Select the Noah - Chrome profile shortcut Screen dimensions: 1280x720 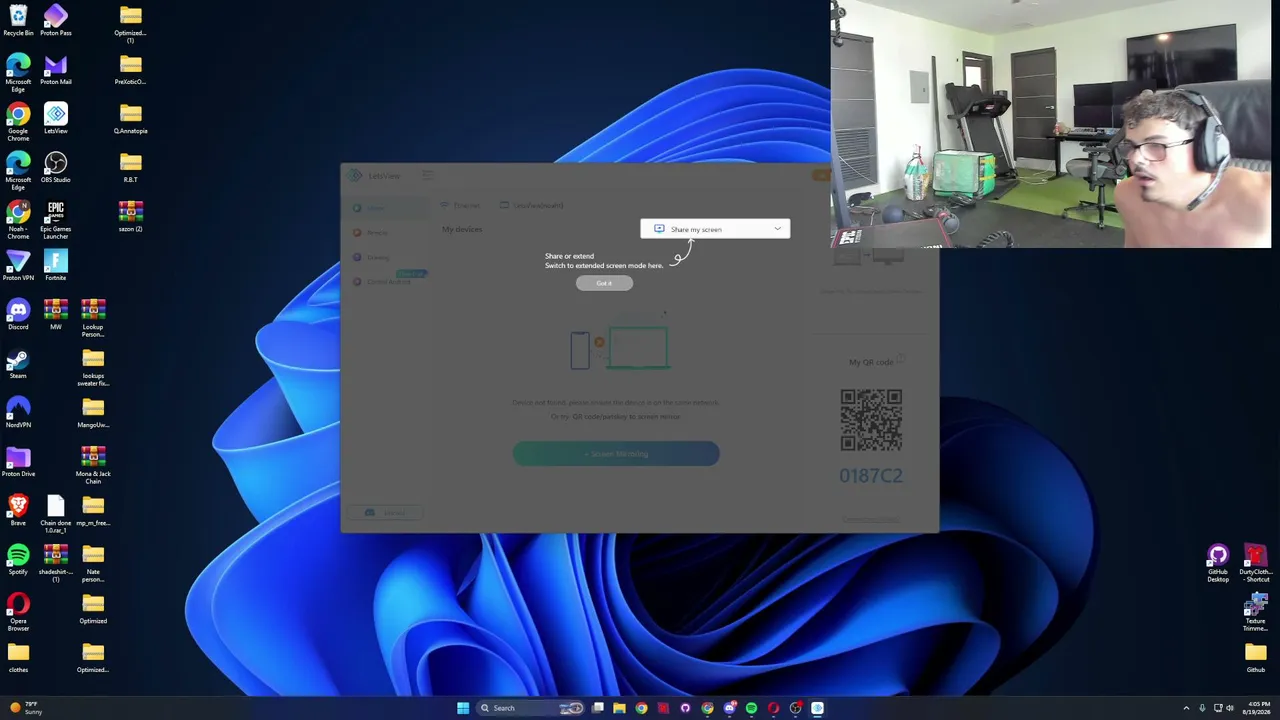coord(18,220)
